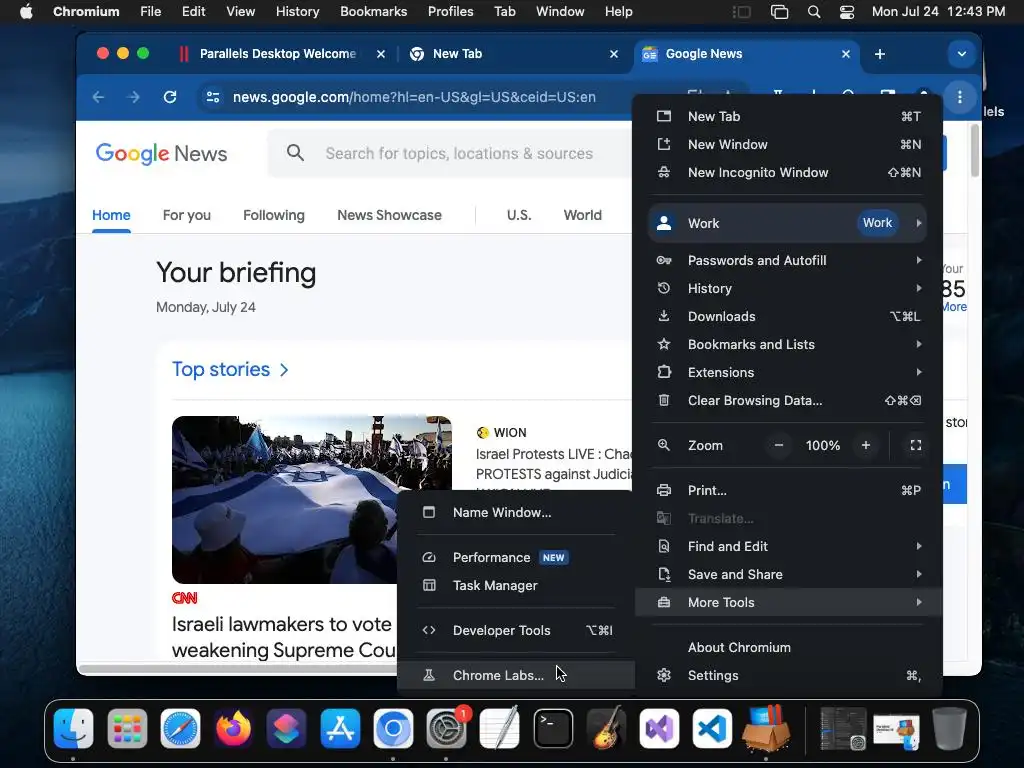Open Visual Studio from the dock

coord(660,728)
